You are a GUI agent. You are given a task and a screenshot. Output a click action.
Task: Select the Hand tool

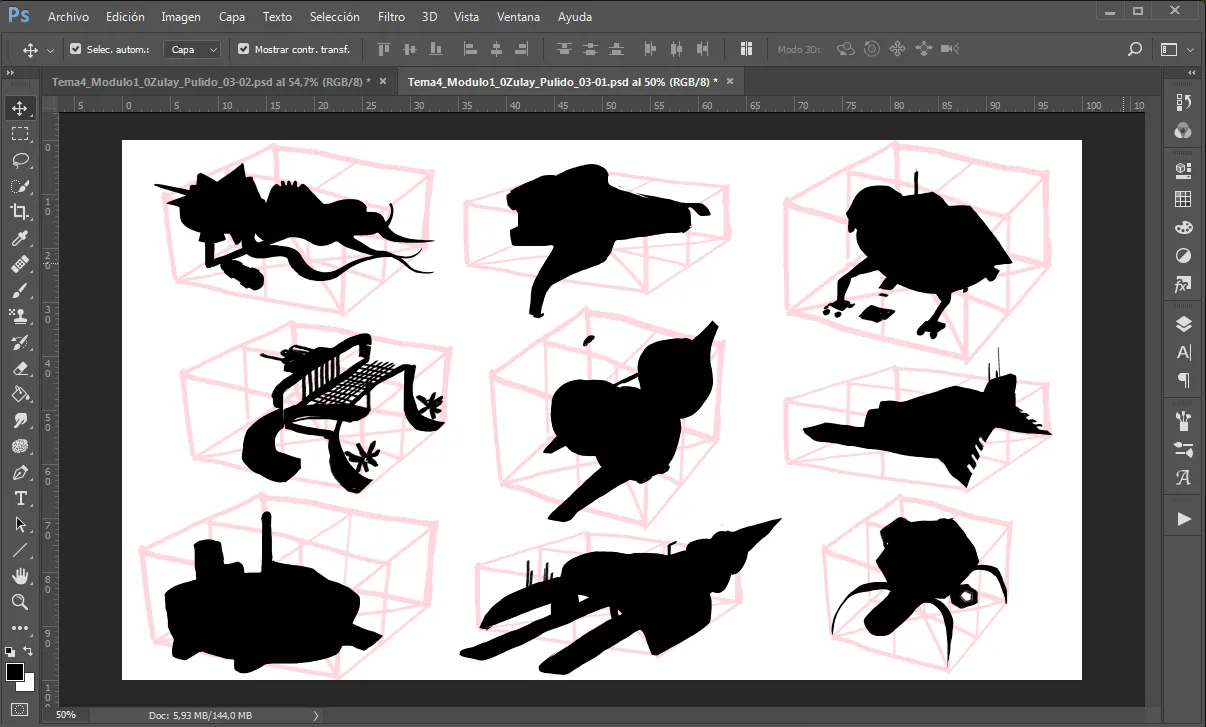pos(20,576)
